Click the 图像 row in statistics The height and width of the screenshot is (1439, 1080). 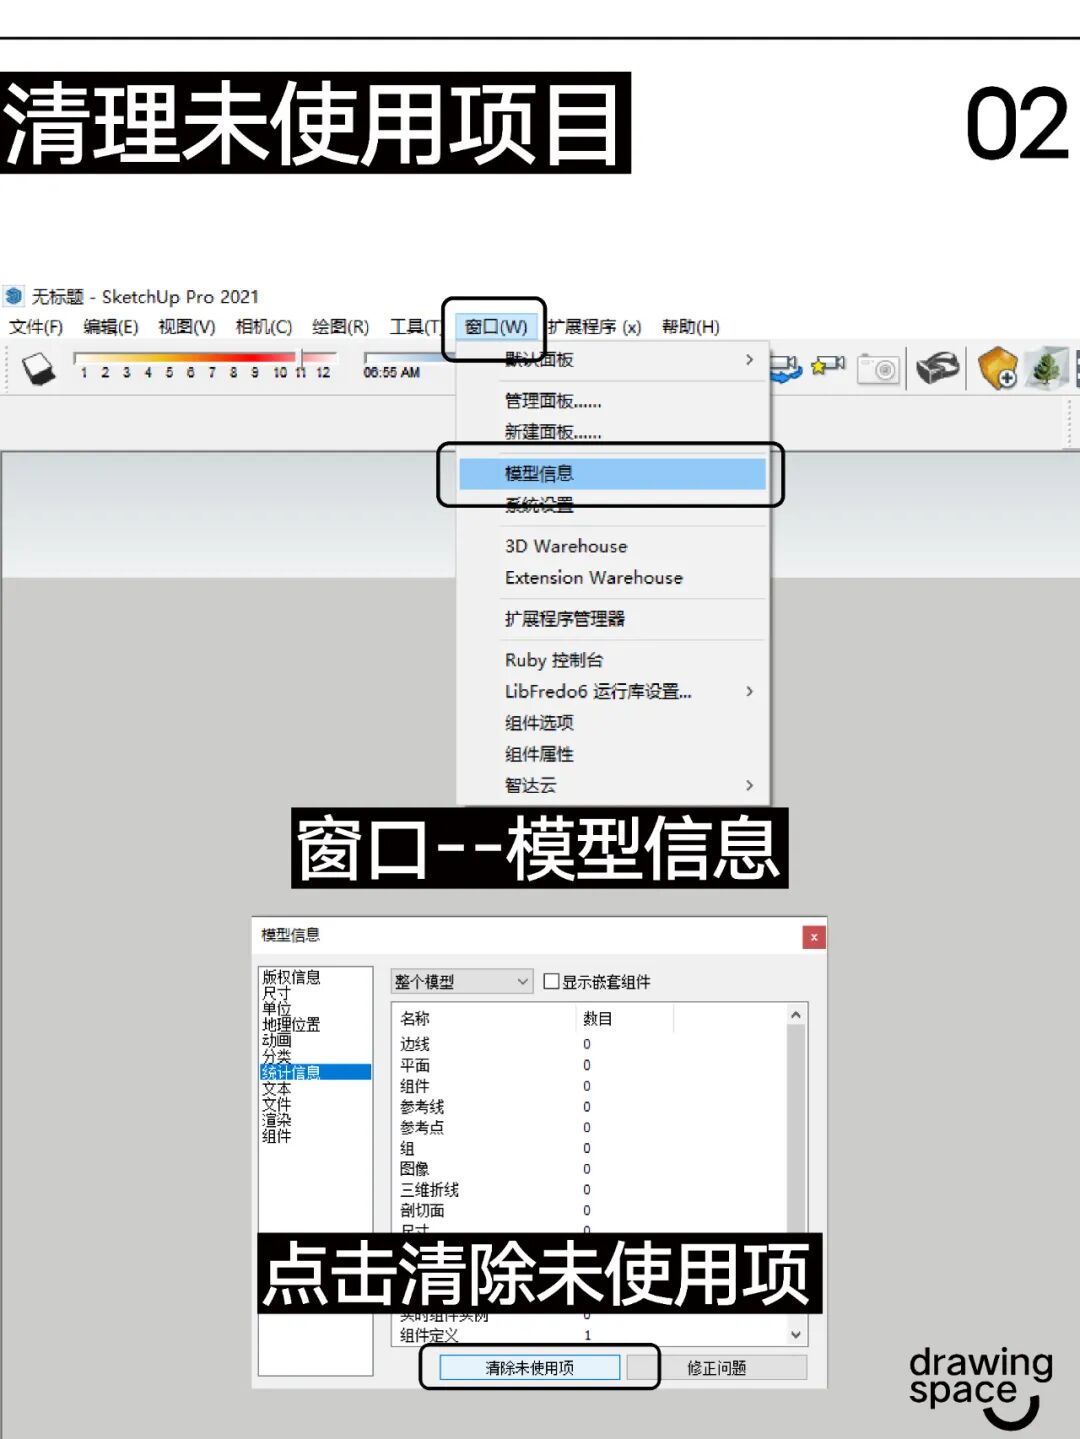(590, 1169)
